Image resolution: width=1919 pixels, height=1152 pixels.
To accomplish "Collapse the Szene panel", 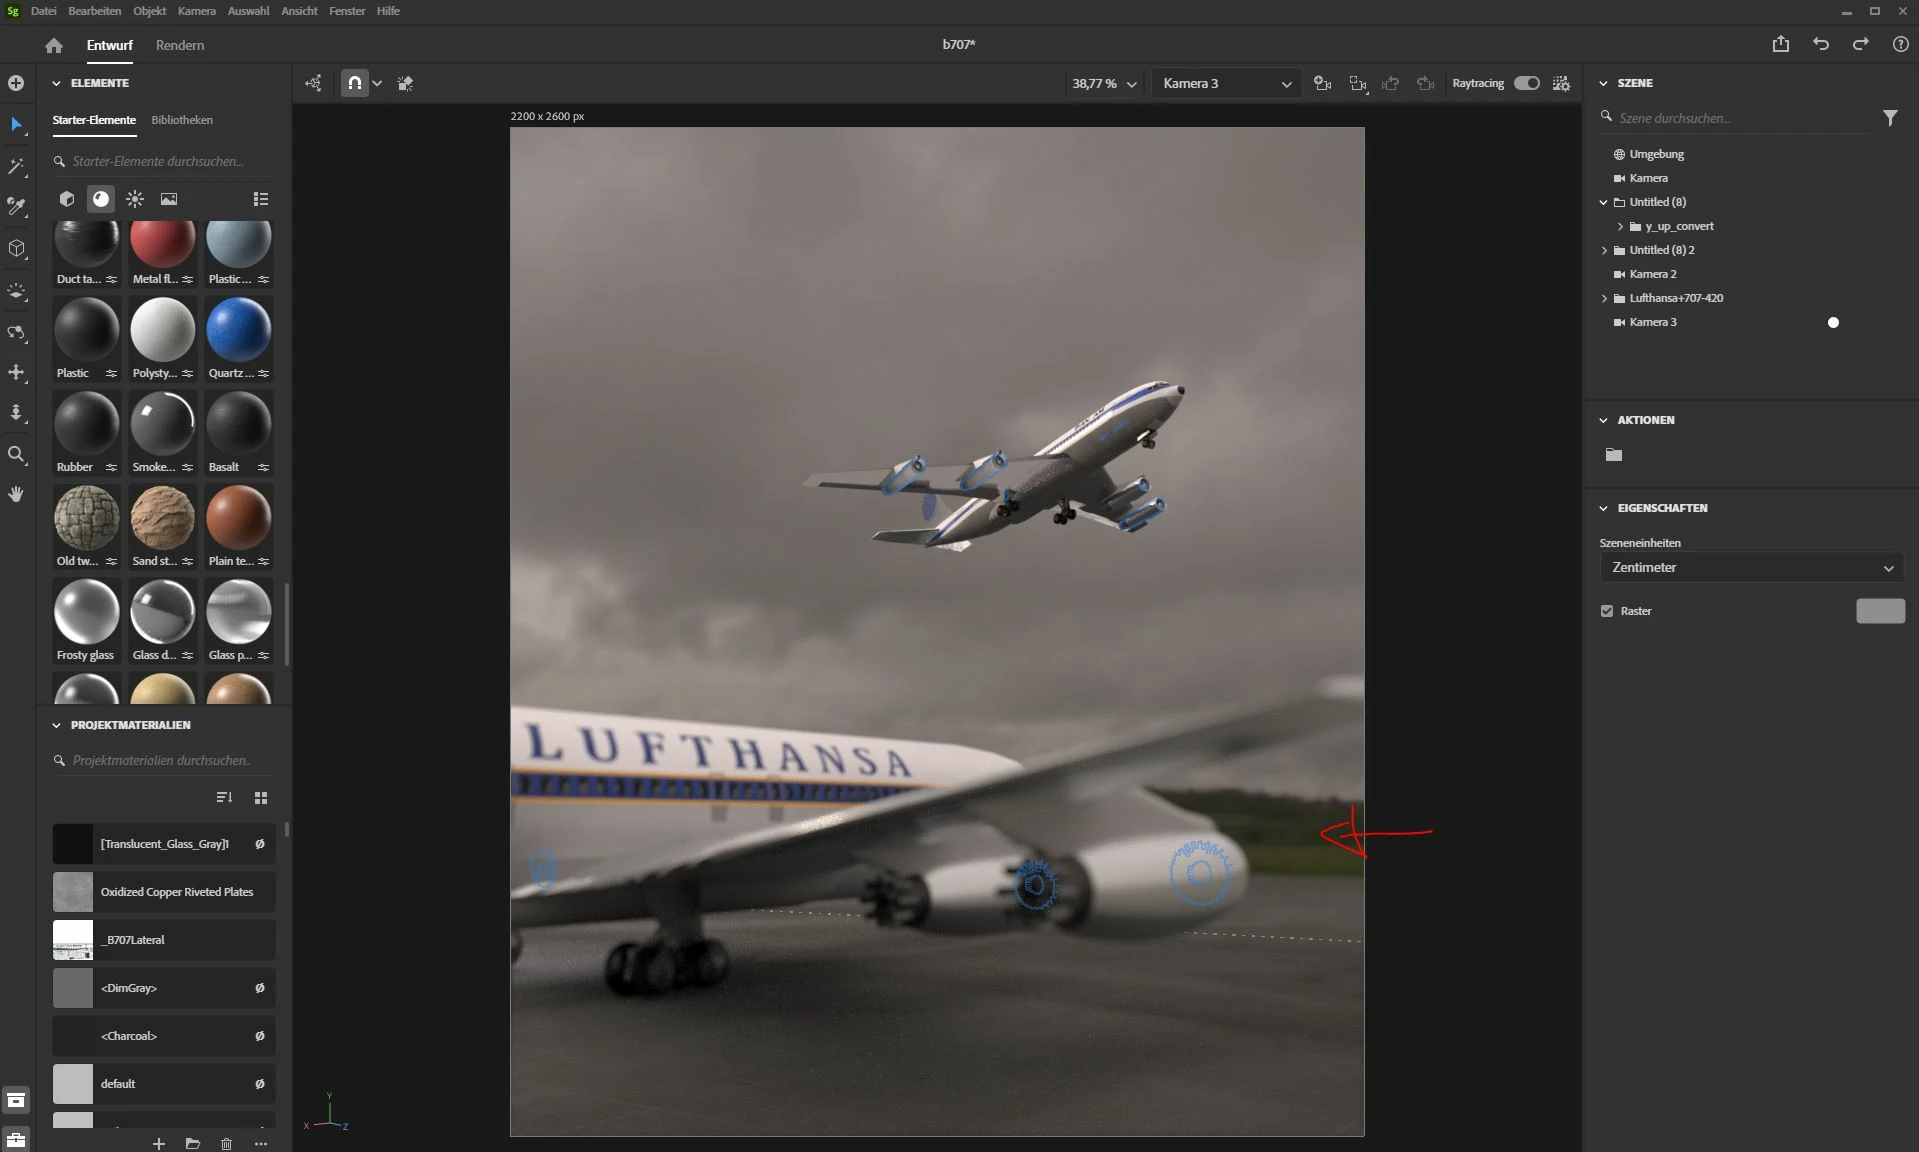I will (1603, 83).
